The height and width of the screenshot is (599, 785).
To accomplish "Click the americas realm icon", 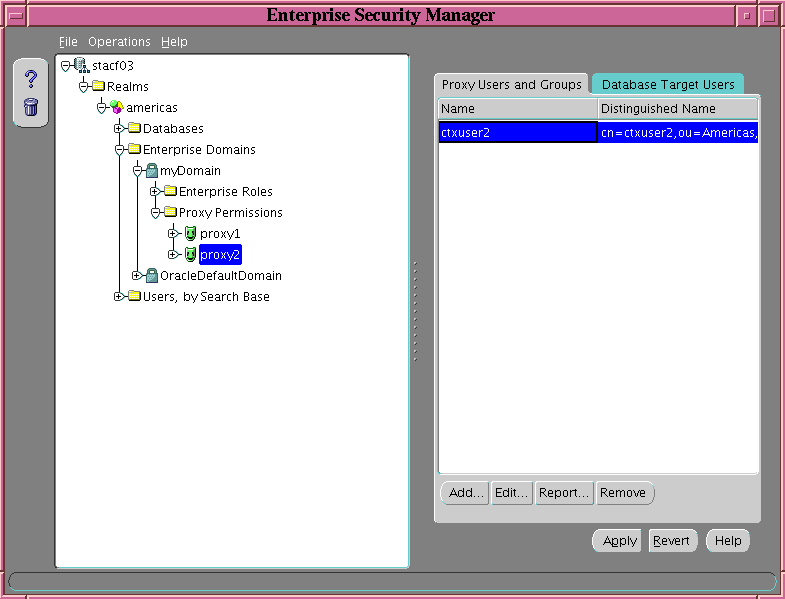I will 117,107.
